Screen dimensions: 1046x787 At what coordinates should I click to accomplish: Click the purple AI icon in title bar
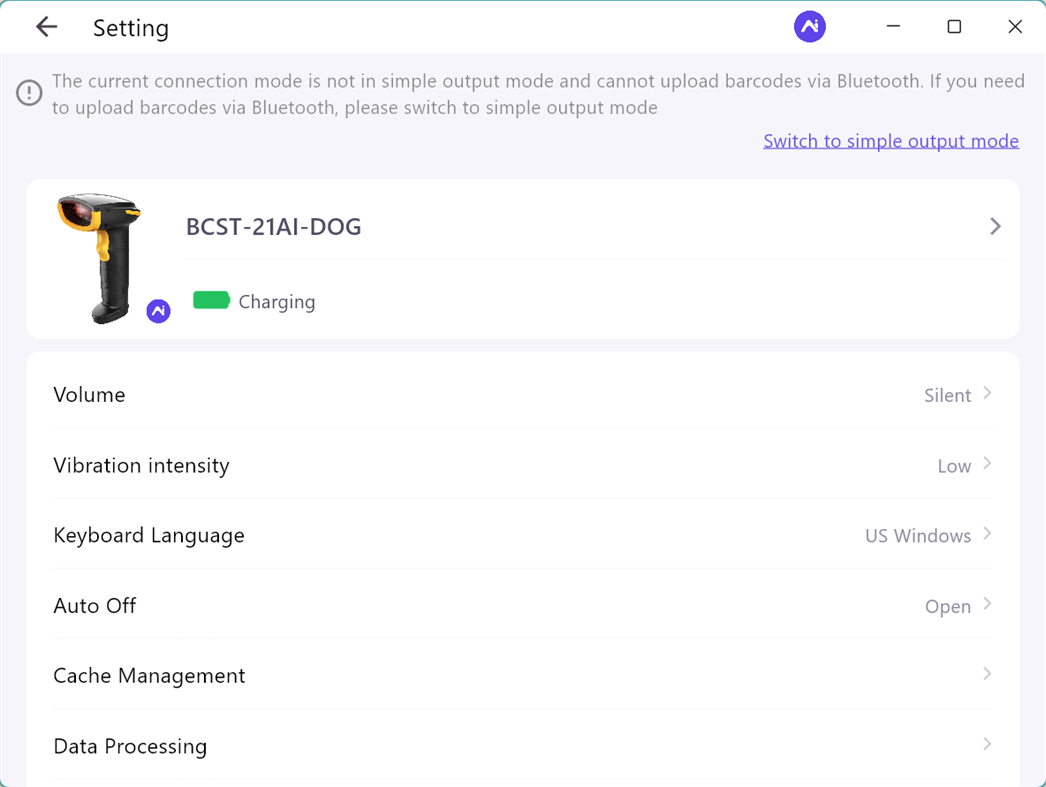click(x=809, y=27)
